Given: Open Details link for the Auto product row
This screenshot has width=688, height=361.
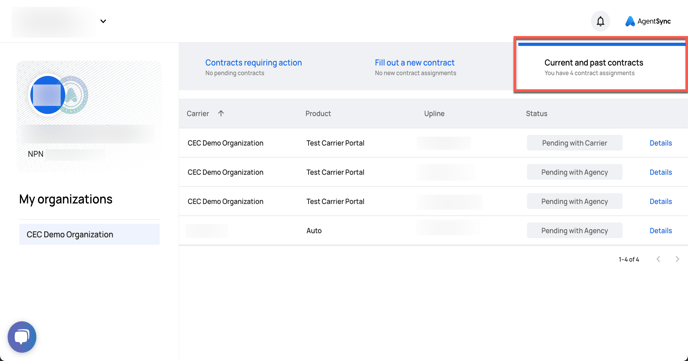Looking at the screenshot, I should [x=660, y=231].
